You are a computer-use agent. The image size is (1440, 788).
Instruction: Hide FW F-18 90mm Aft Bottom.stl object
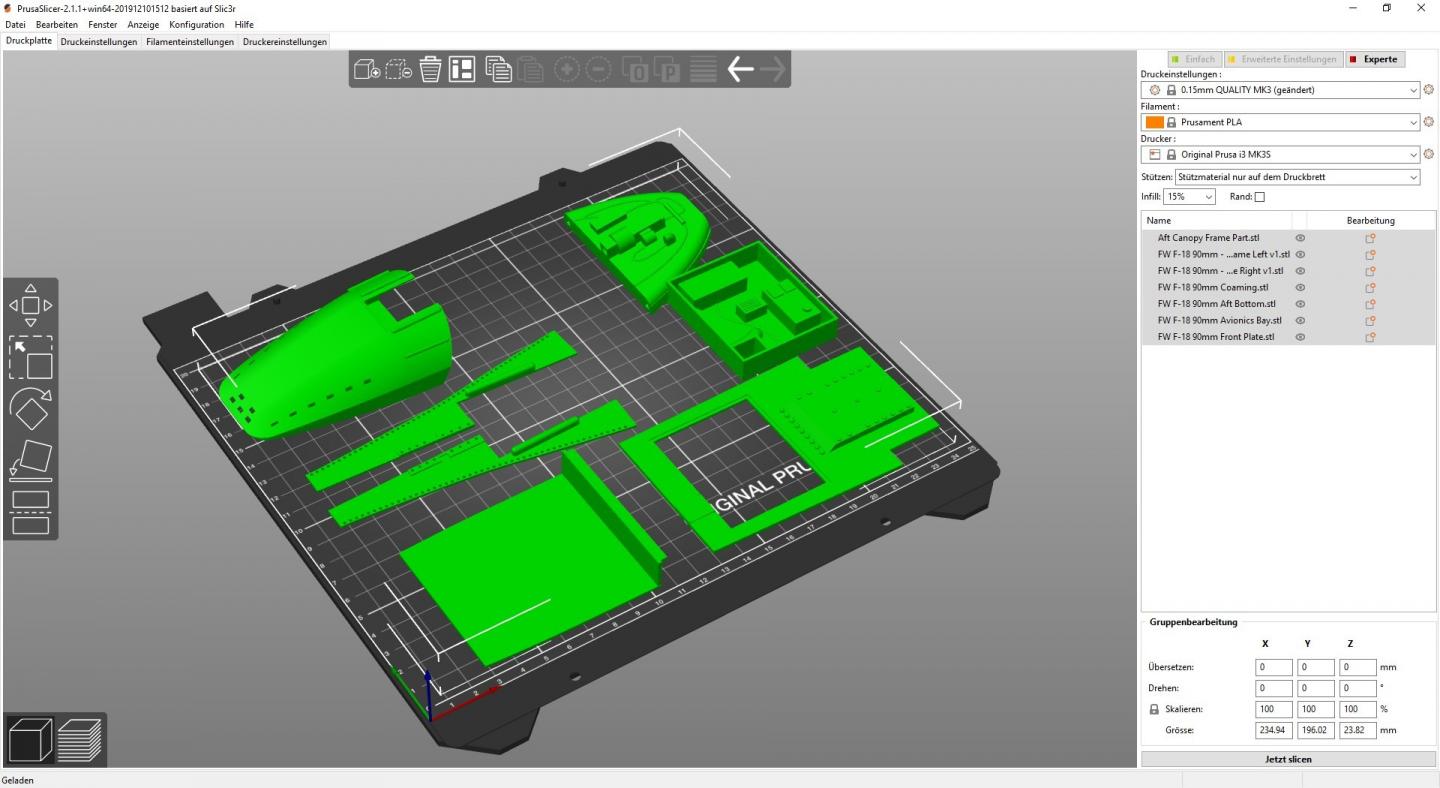click(1300, 304)
